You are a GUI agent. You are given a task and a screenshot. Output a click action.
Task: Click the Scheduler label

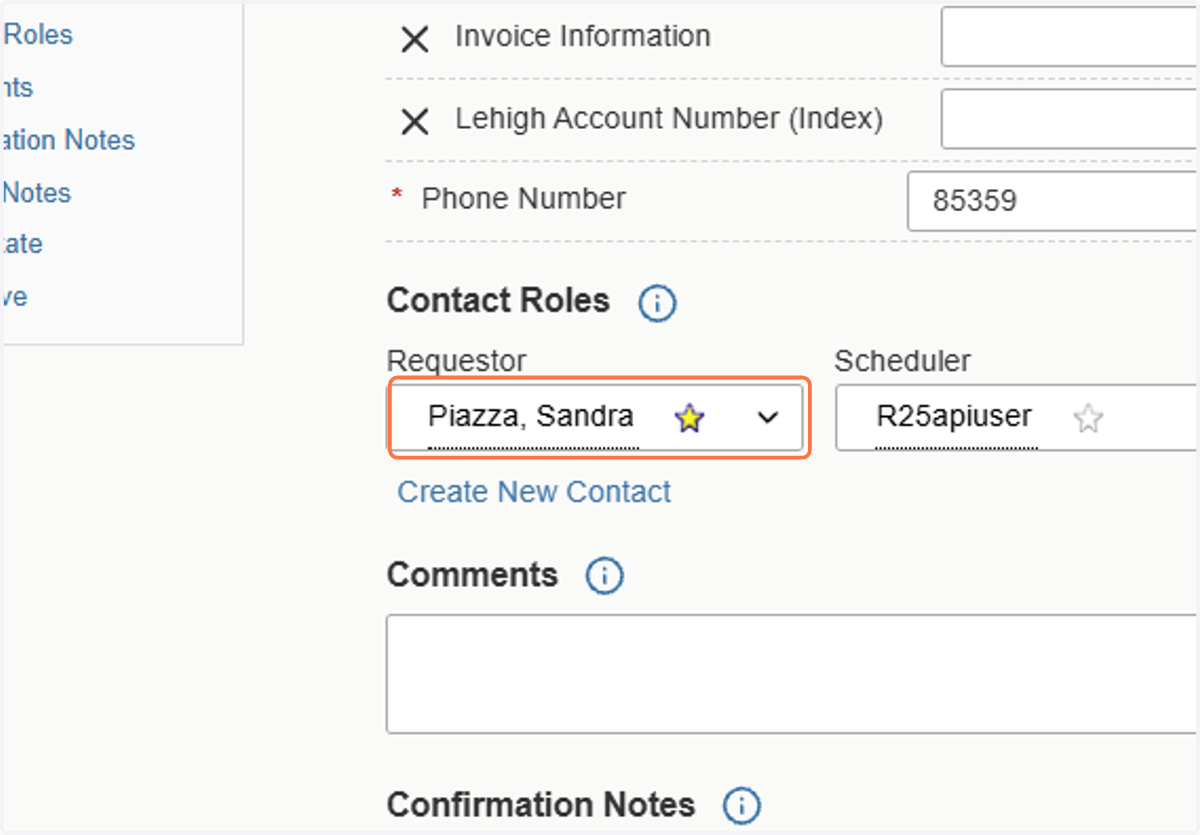click(903, 361)
